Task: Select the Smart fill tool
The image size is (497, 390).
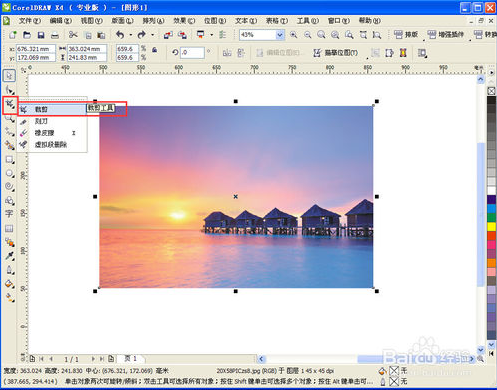Action: tap(9, 145)
